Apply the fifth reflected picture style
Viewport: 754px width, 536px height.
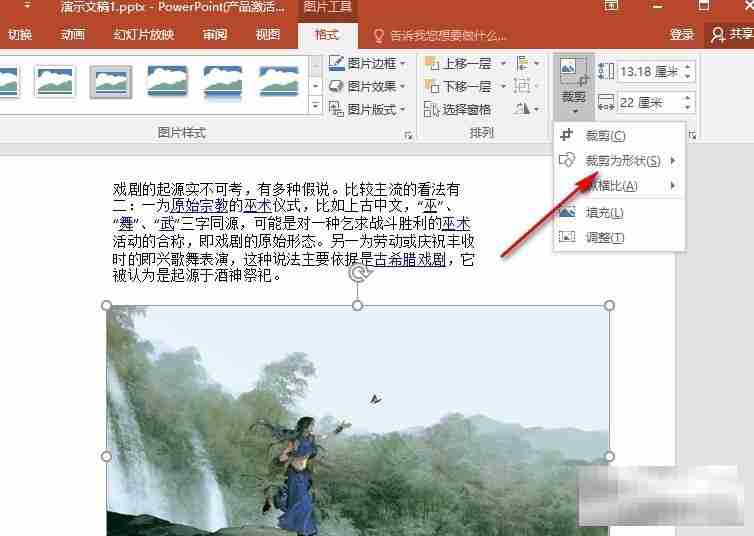coord(223,83)
